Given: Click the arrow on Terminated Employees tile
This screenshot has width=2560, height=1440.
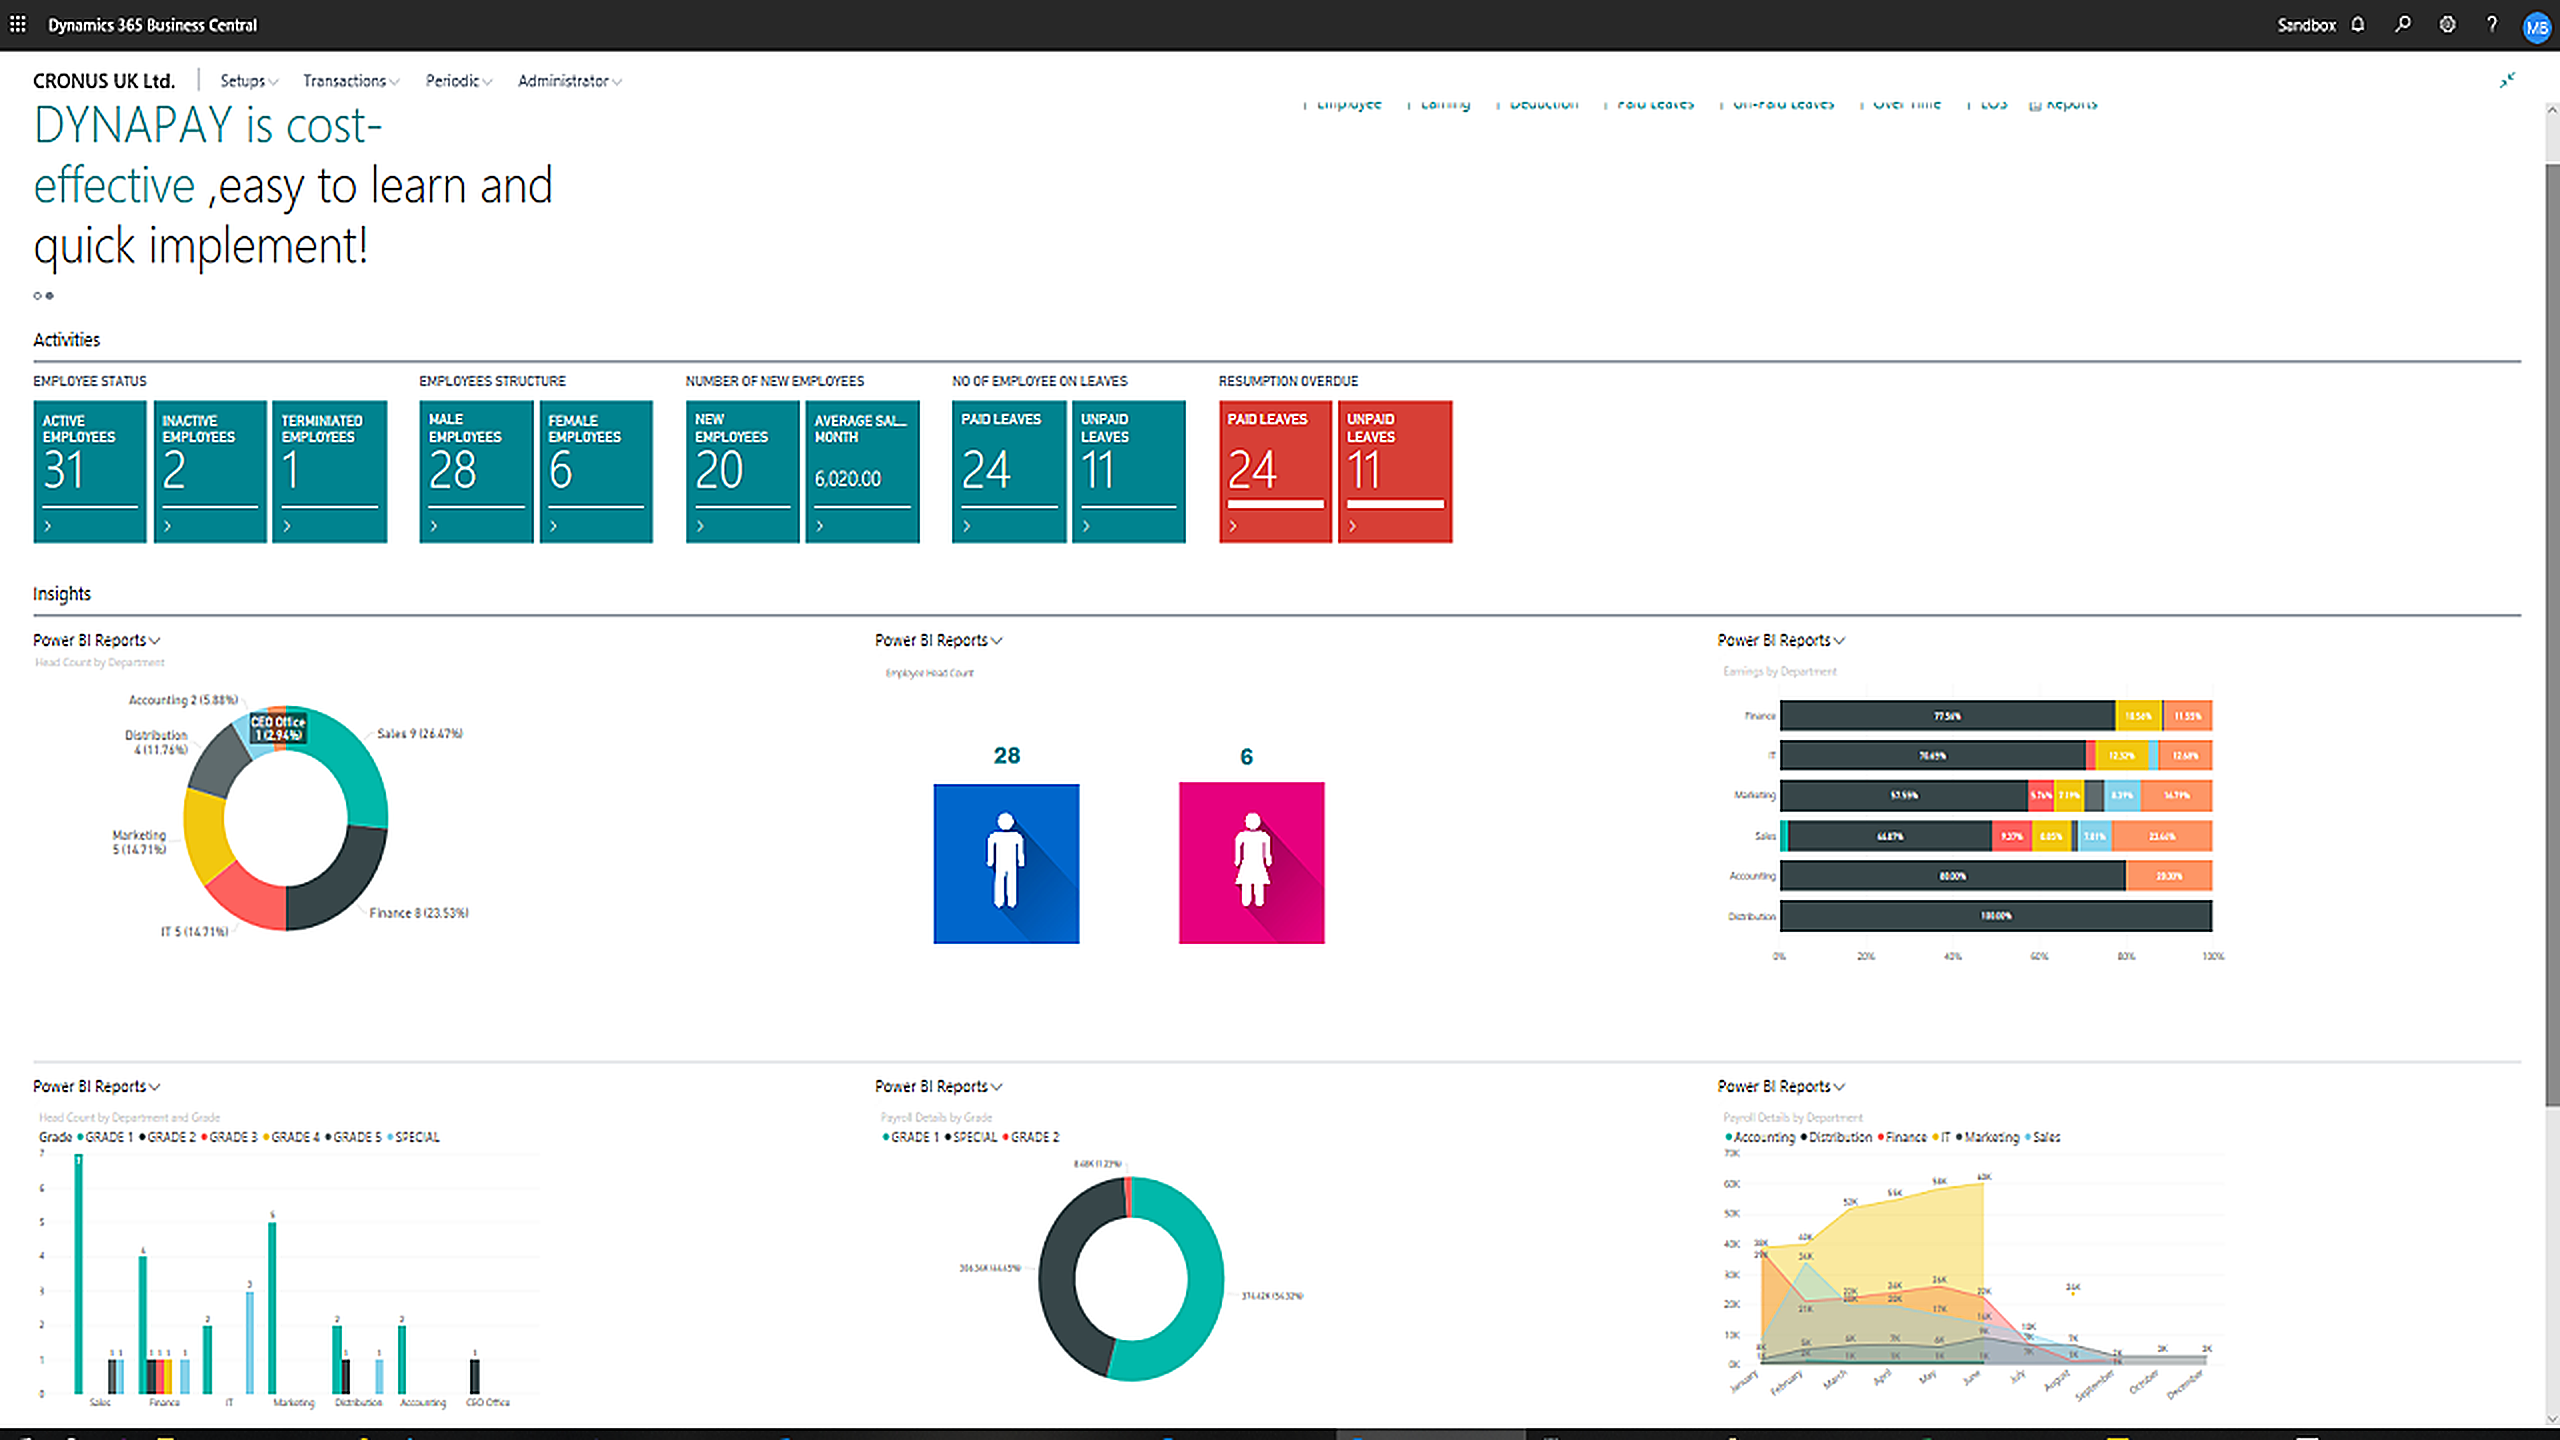Looking at the screenshot, I should [287, 526].
